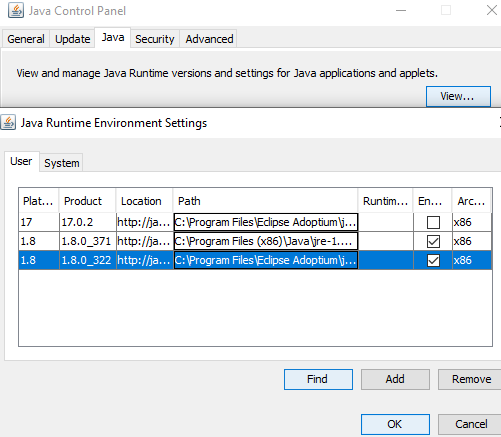Click the Path column header

(x=265, y=201)
